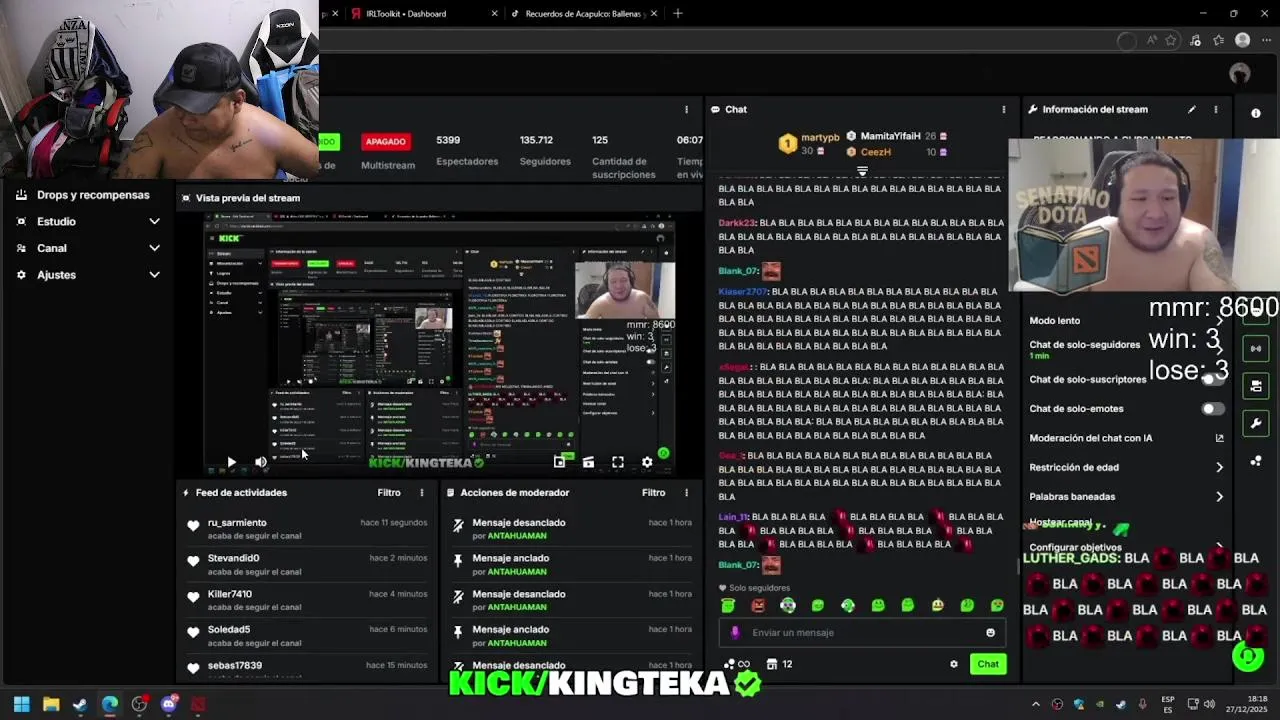Screen dimensions: 1280x720
Task: Open the Acciones de moderador options menu
Action: (686, 492)
